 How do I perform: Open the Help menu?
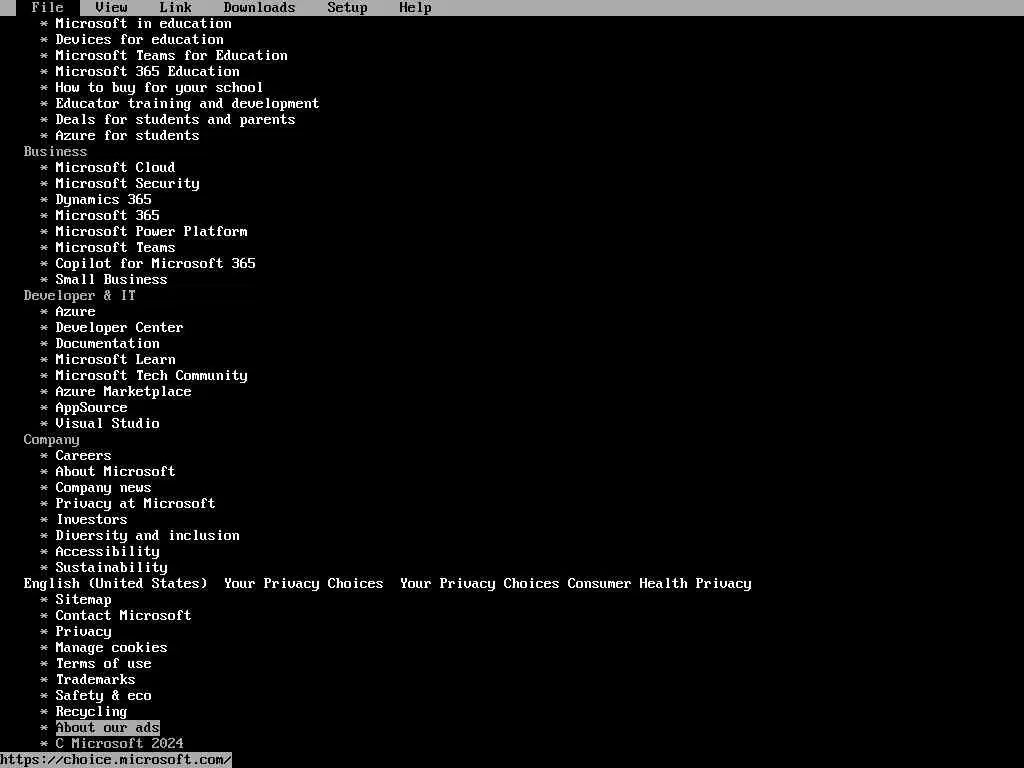pos(415,7)
